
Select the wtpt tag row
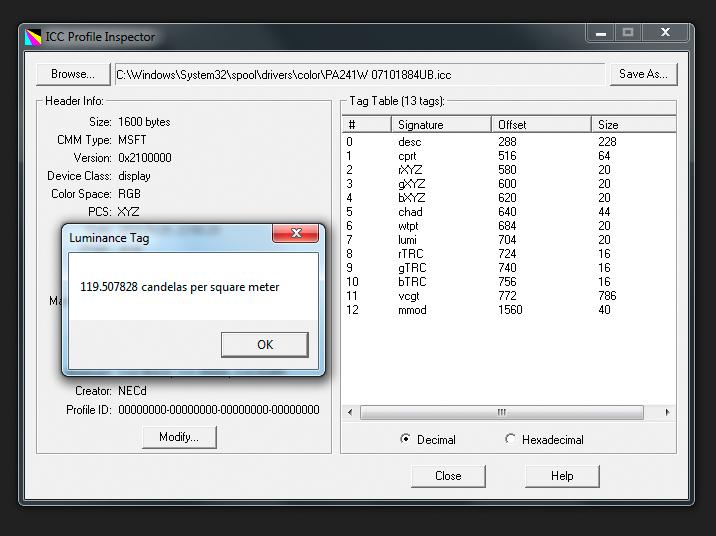click(509, 226)
